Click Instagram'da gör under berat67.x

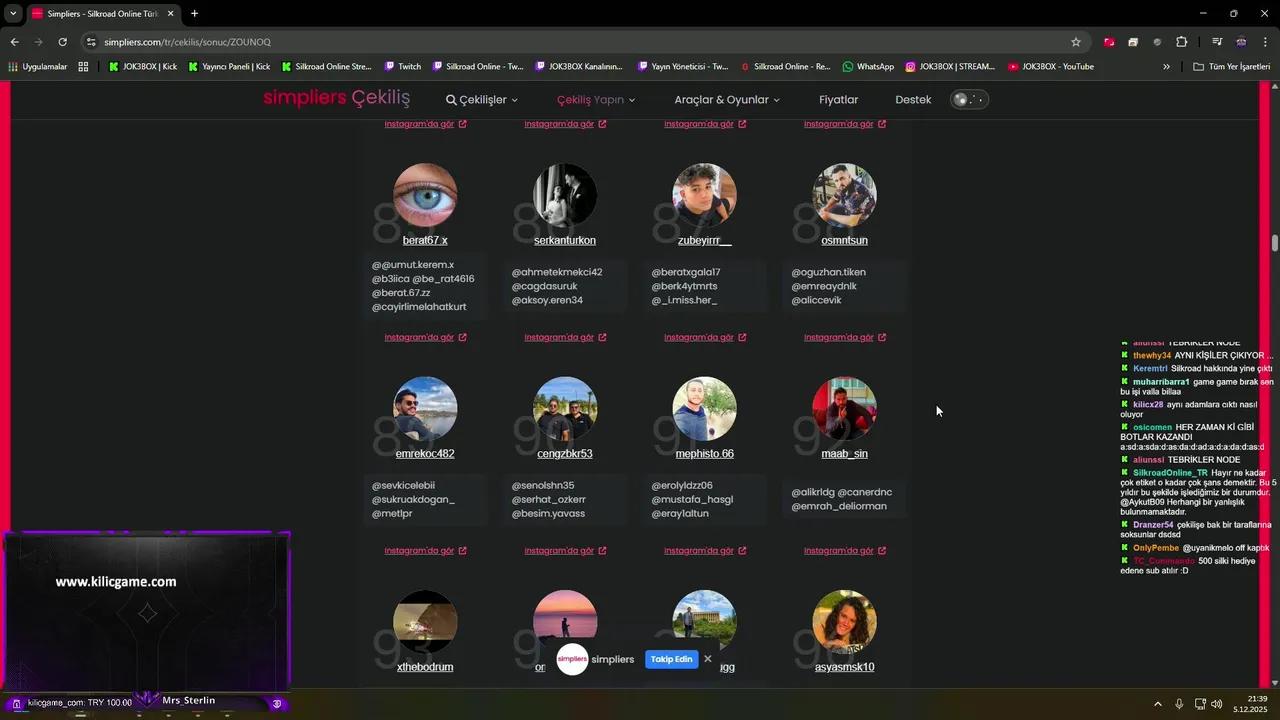[425, 338]
